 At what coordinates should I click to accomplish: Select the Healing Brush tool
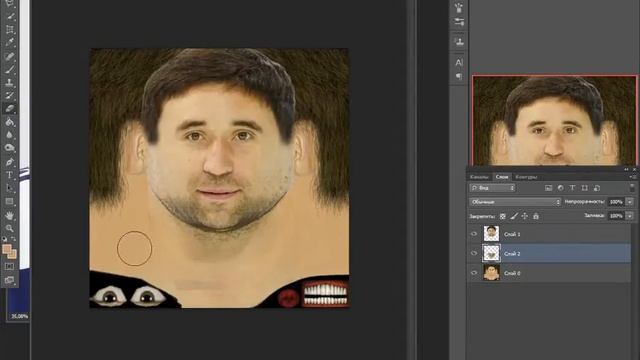10,56
